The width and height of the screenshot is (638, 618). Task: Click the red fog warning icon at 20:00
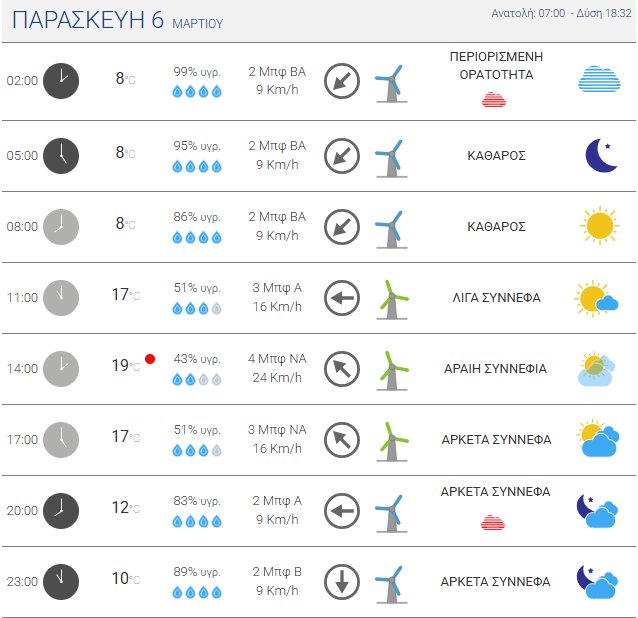(x=493, y=522)
